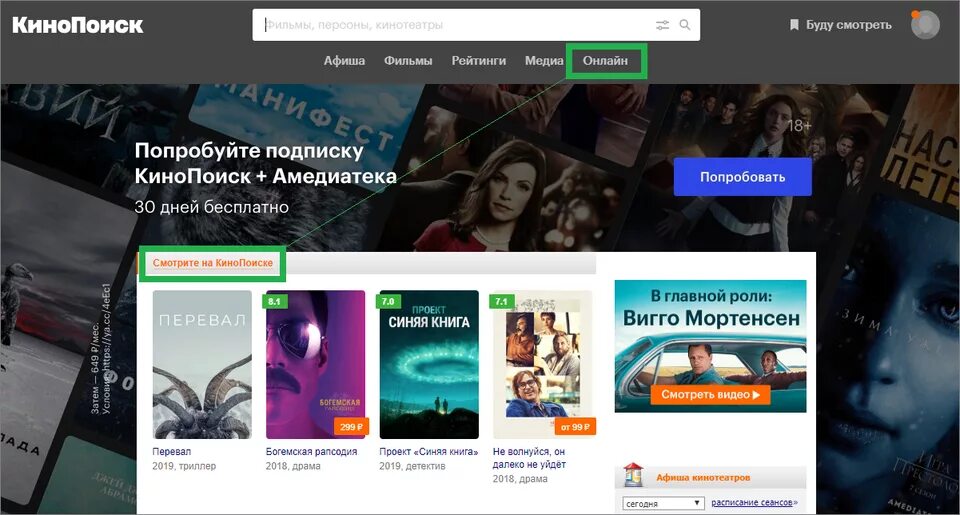Screen dimensions: 960x515
Task: Click the 2018, драма caption under Богемская рапсодия
Action: [293, 466]
